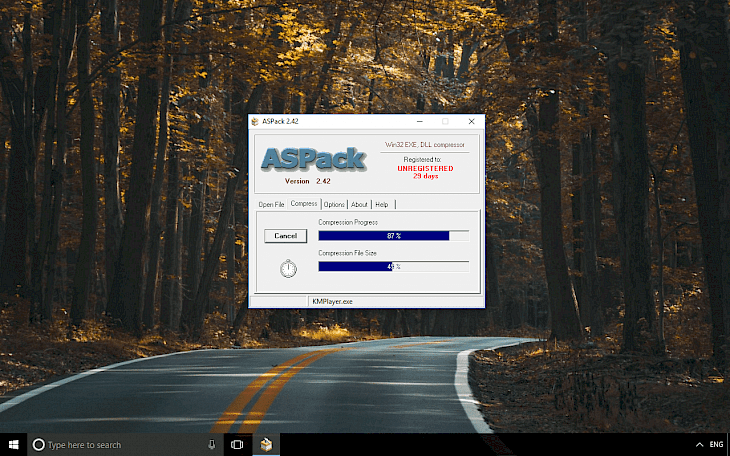This screenshot has width=730, height=456.
Task: Show hidden system tray icons
Action: [x=699, y=445]
